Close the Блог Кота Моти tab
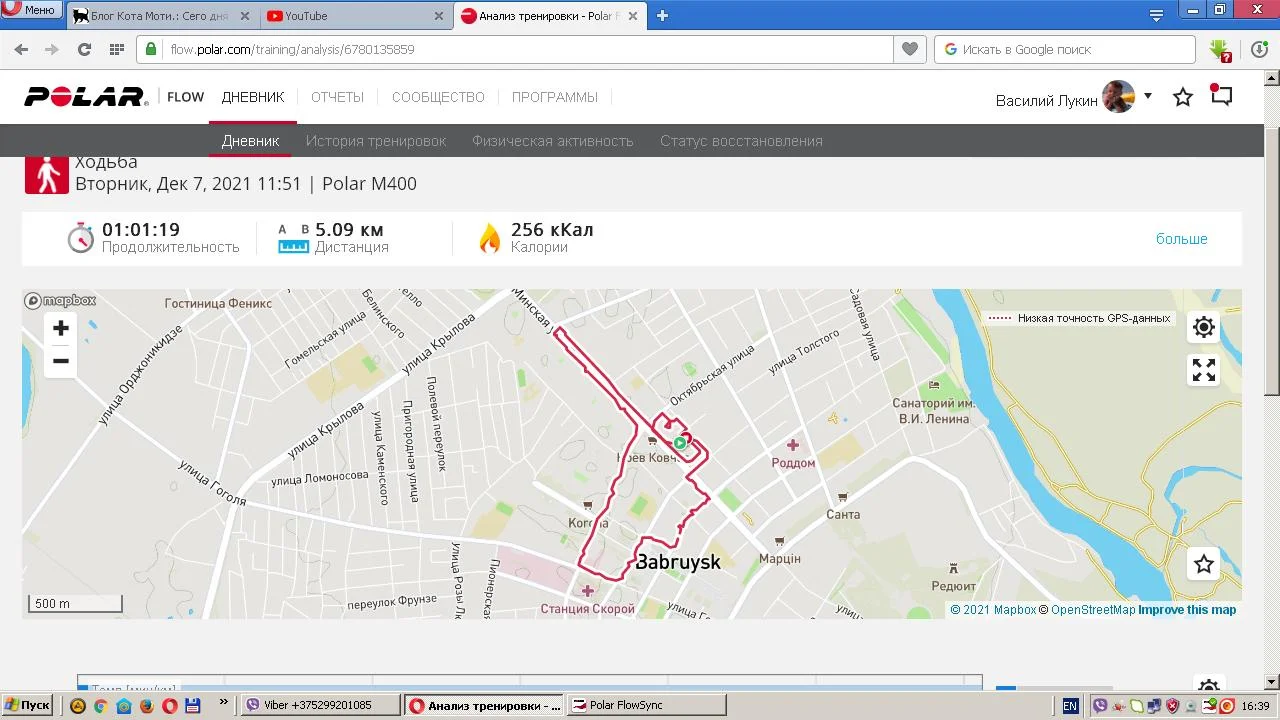Image resolution: width=1280 pixels, height=720 pixels. tap(244, 16)
